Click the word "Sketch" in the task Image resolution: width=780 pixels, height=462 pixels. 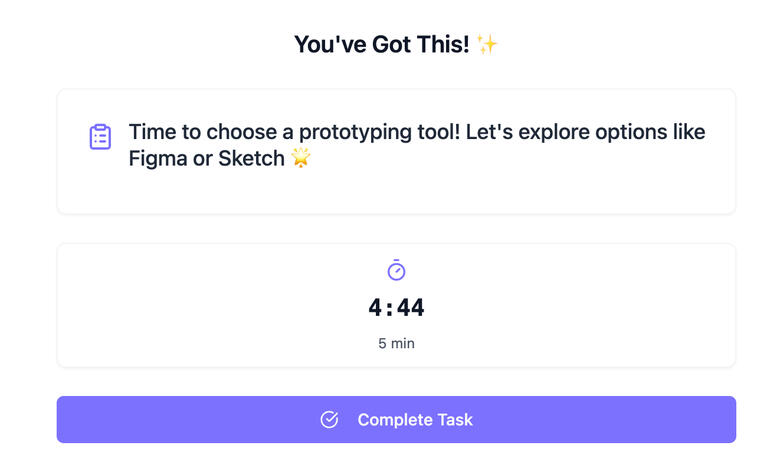[251, 159]
